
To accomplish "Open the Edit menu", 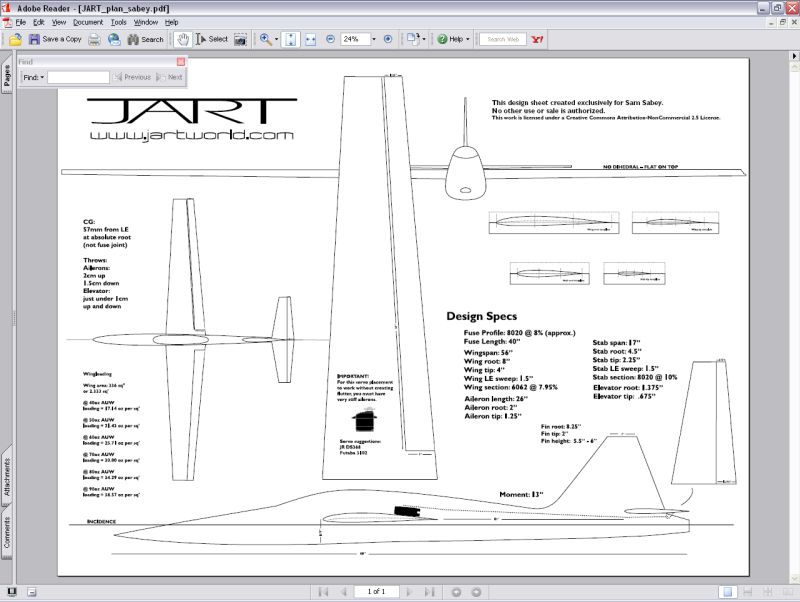I will 39,22.
